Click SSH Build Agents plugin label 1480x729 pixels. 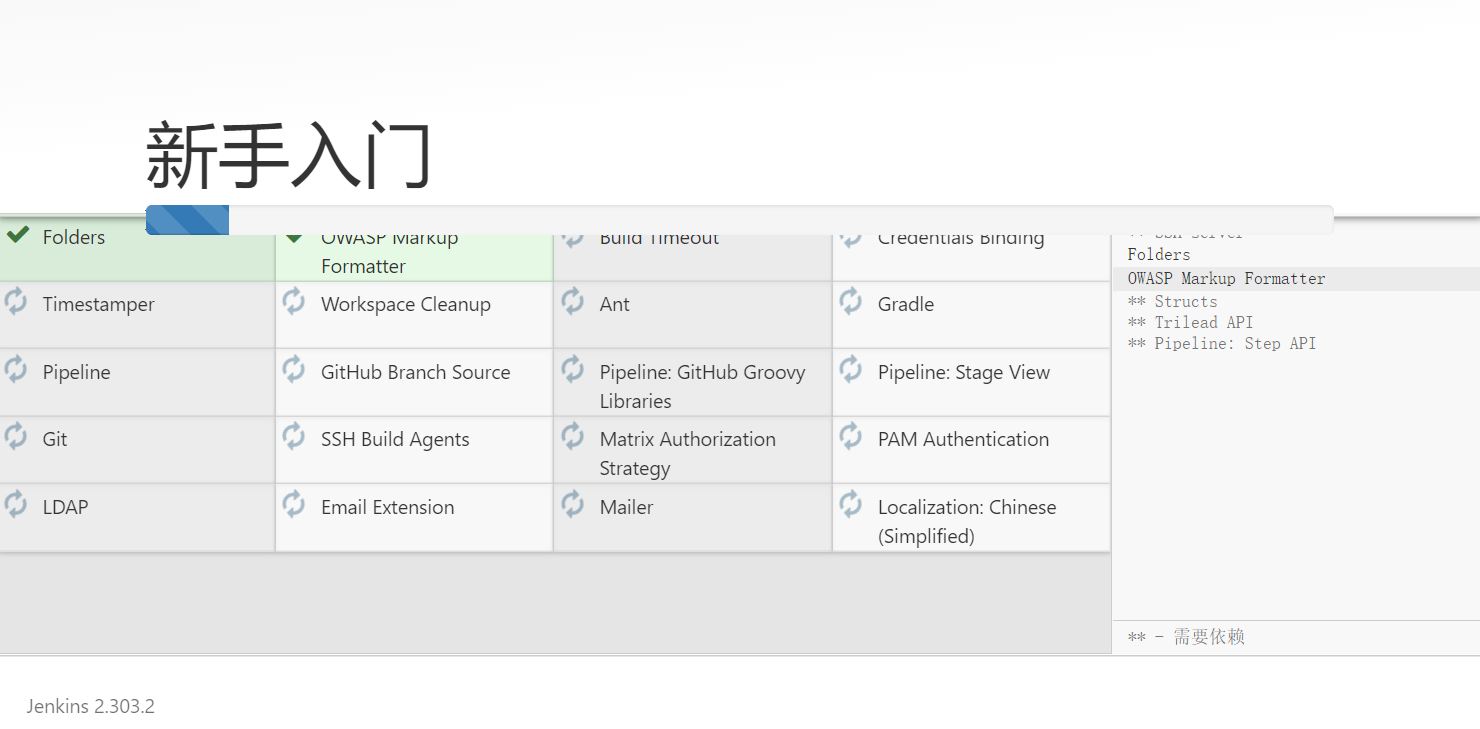(395, 439)
